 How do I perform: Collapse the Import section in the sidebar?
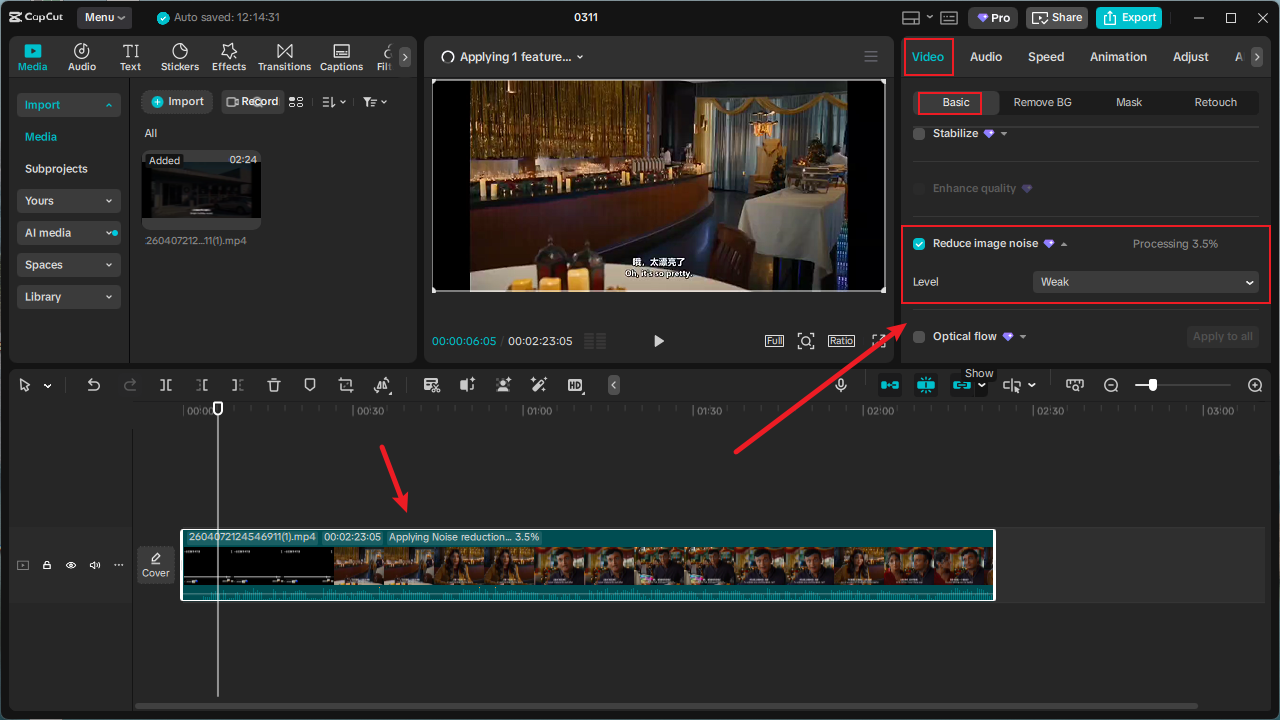click(110, 104)
